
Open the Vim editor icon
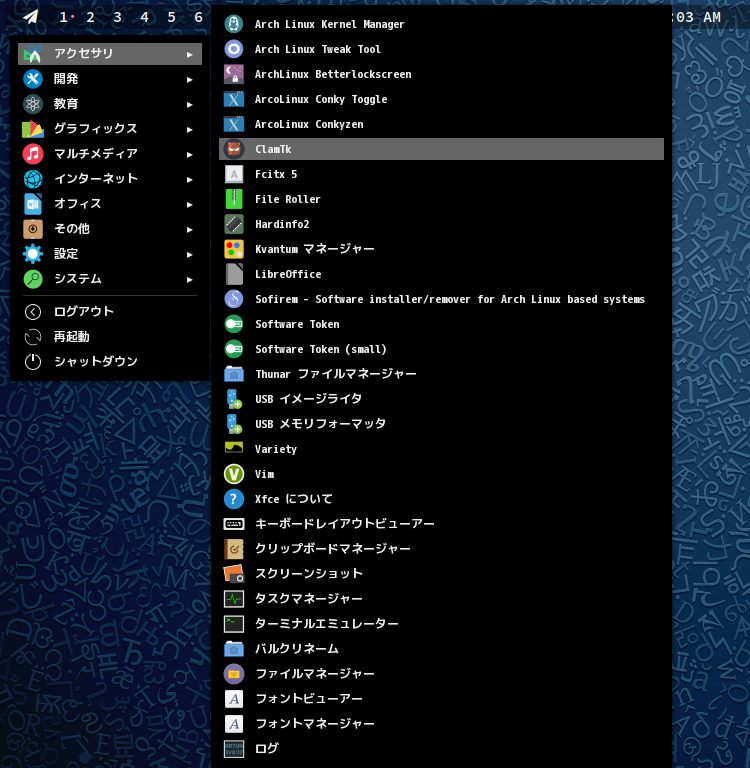(x=234, y=474)
